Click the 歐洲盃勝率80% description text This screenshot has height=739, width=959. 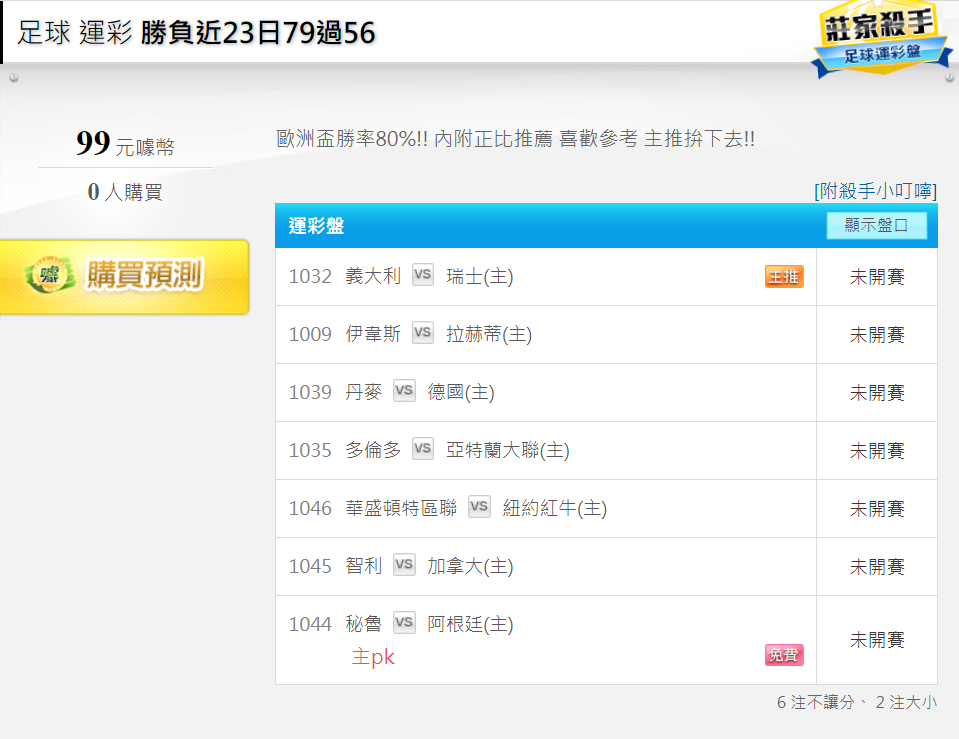pos(515,139)
